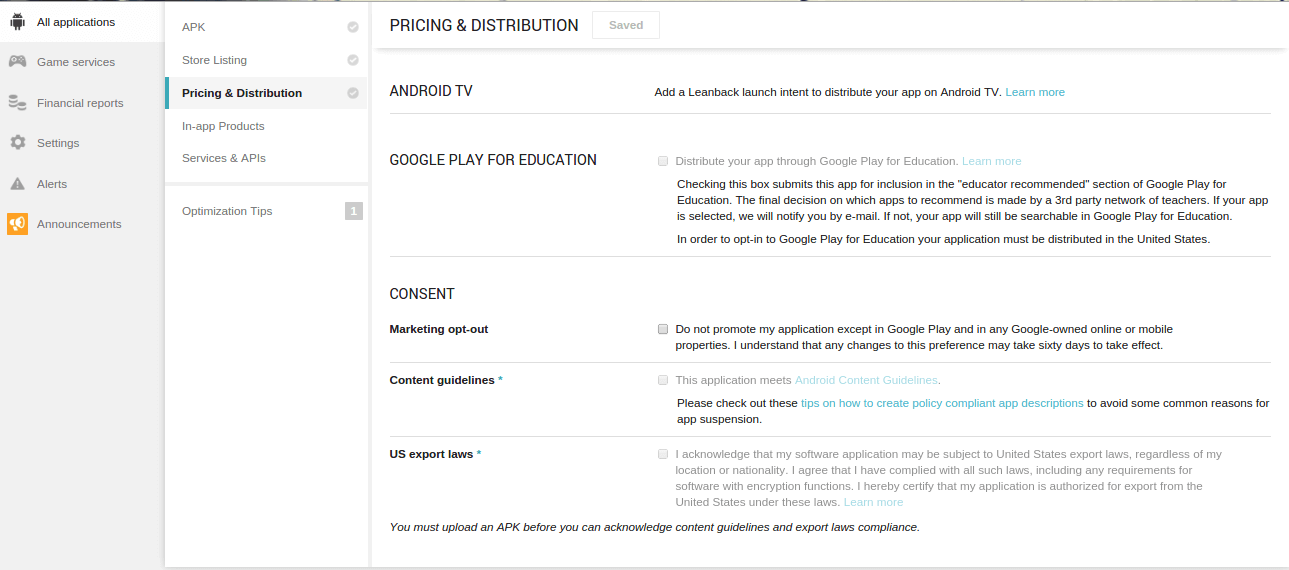Click the checkmark status icon beside APK
The image size is (1289, 570).
(x=353, y=28)
